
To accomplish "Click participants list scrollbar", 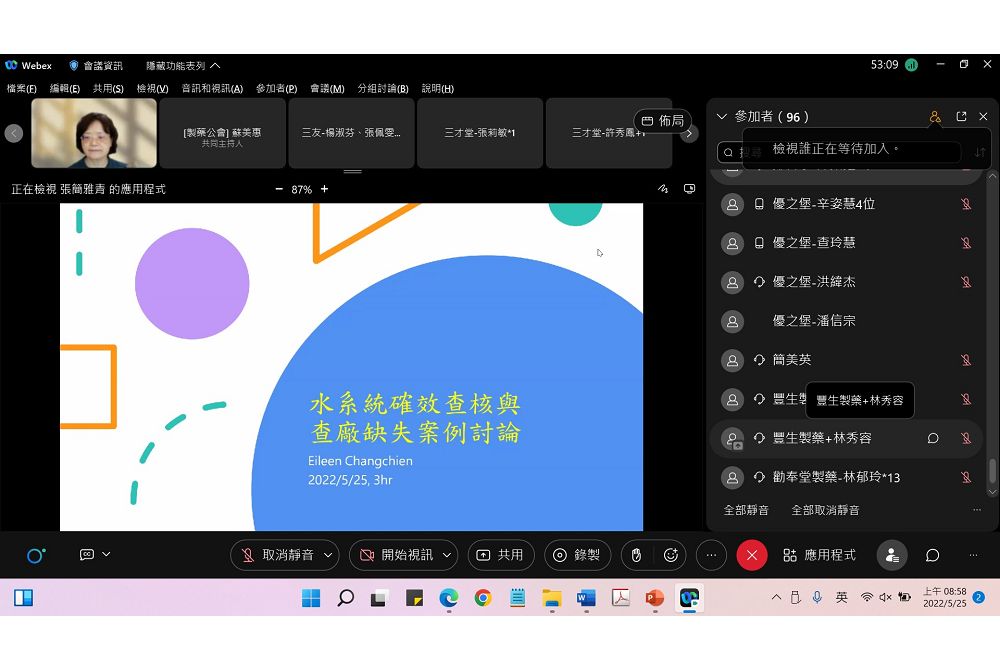I will click(x=992, y=472).
